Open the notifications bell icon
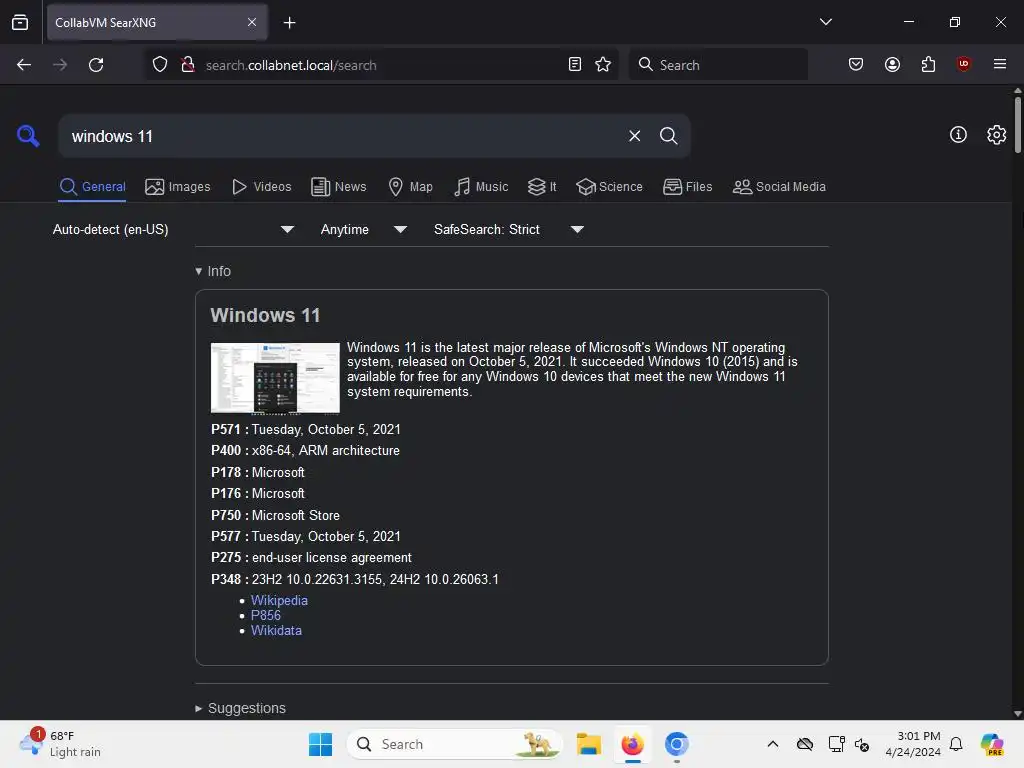 (x=956, y=744)
